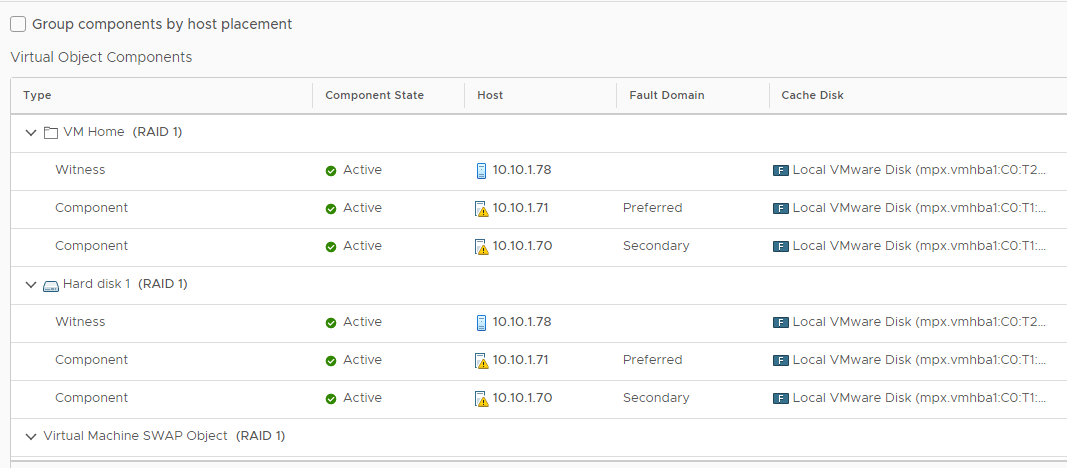Viewport: 1067px width, 468px height.
Task: Click the VM Home folder icon
Action: point(51,132)
